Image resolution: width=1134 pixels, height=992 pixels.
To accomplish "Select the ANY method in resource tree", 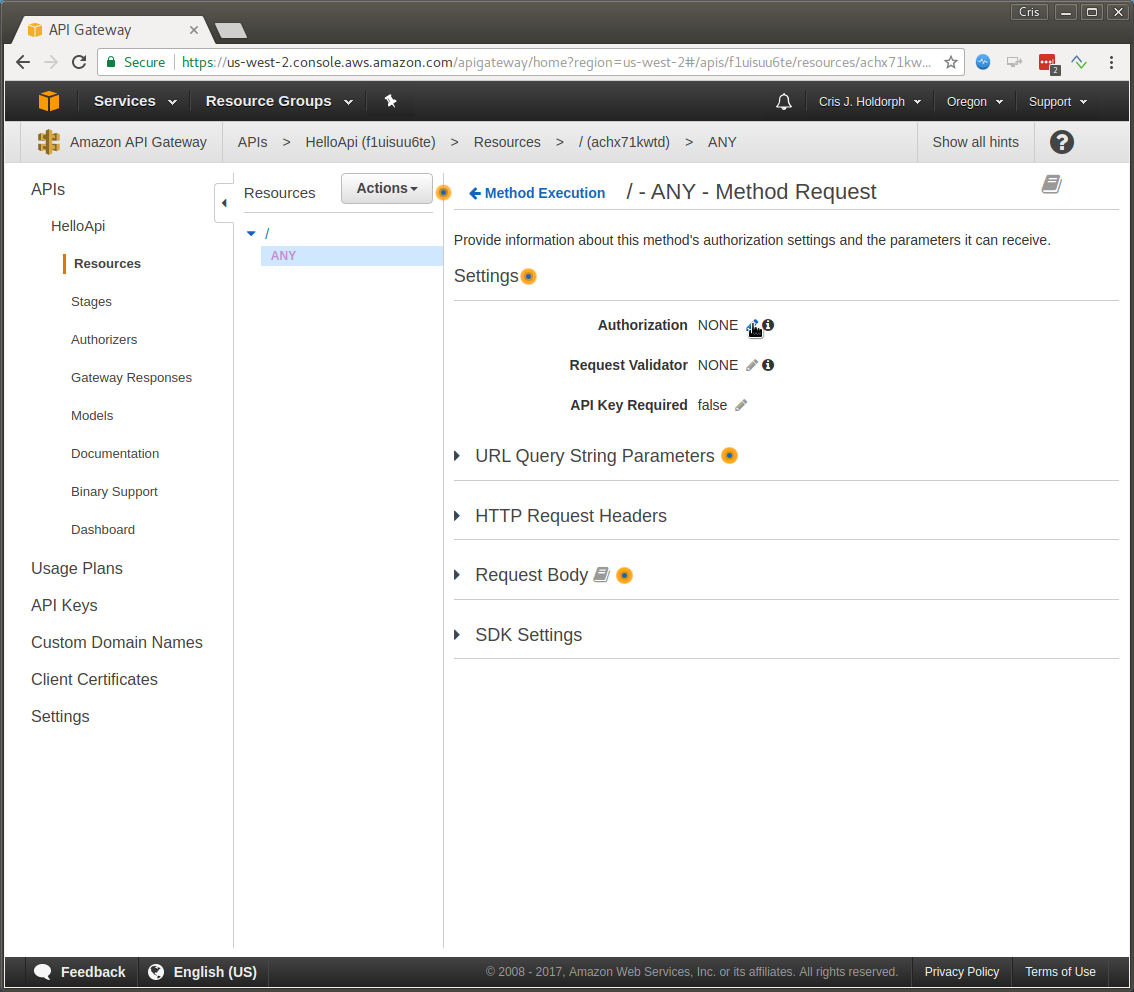I will click(x=351, y=256).
